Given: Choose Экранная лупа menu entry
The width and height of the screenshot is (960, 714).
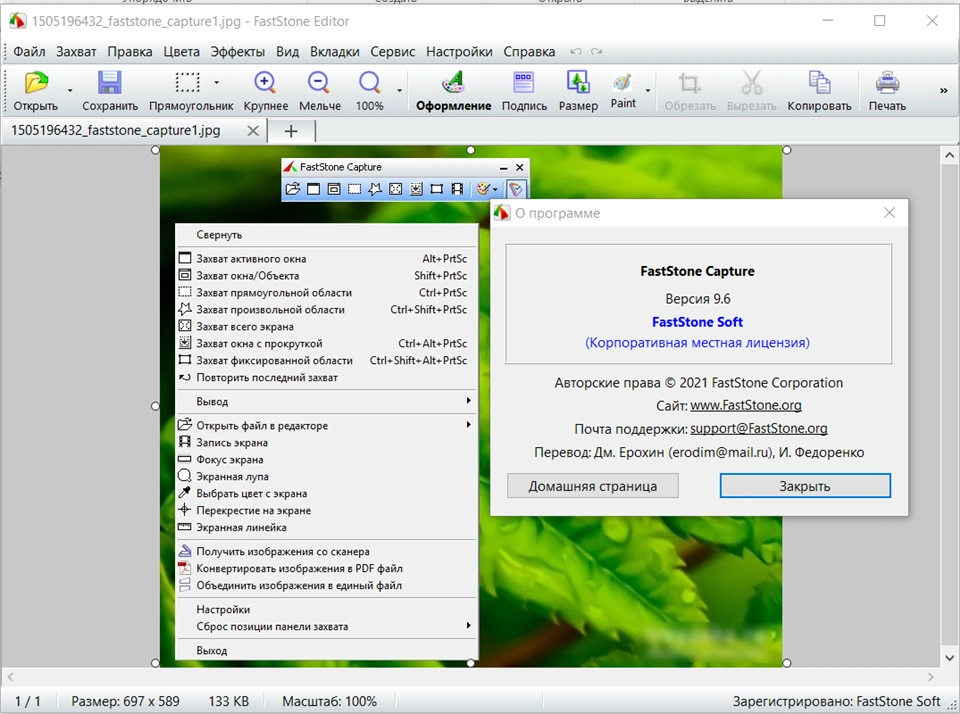Looking at the screenshot, I should (x=326, y=476).
